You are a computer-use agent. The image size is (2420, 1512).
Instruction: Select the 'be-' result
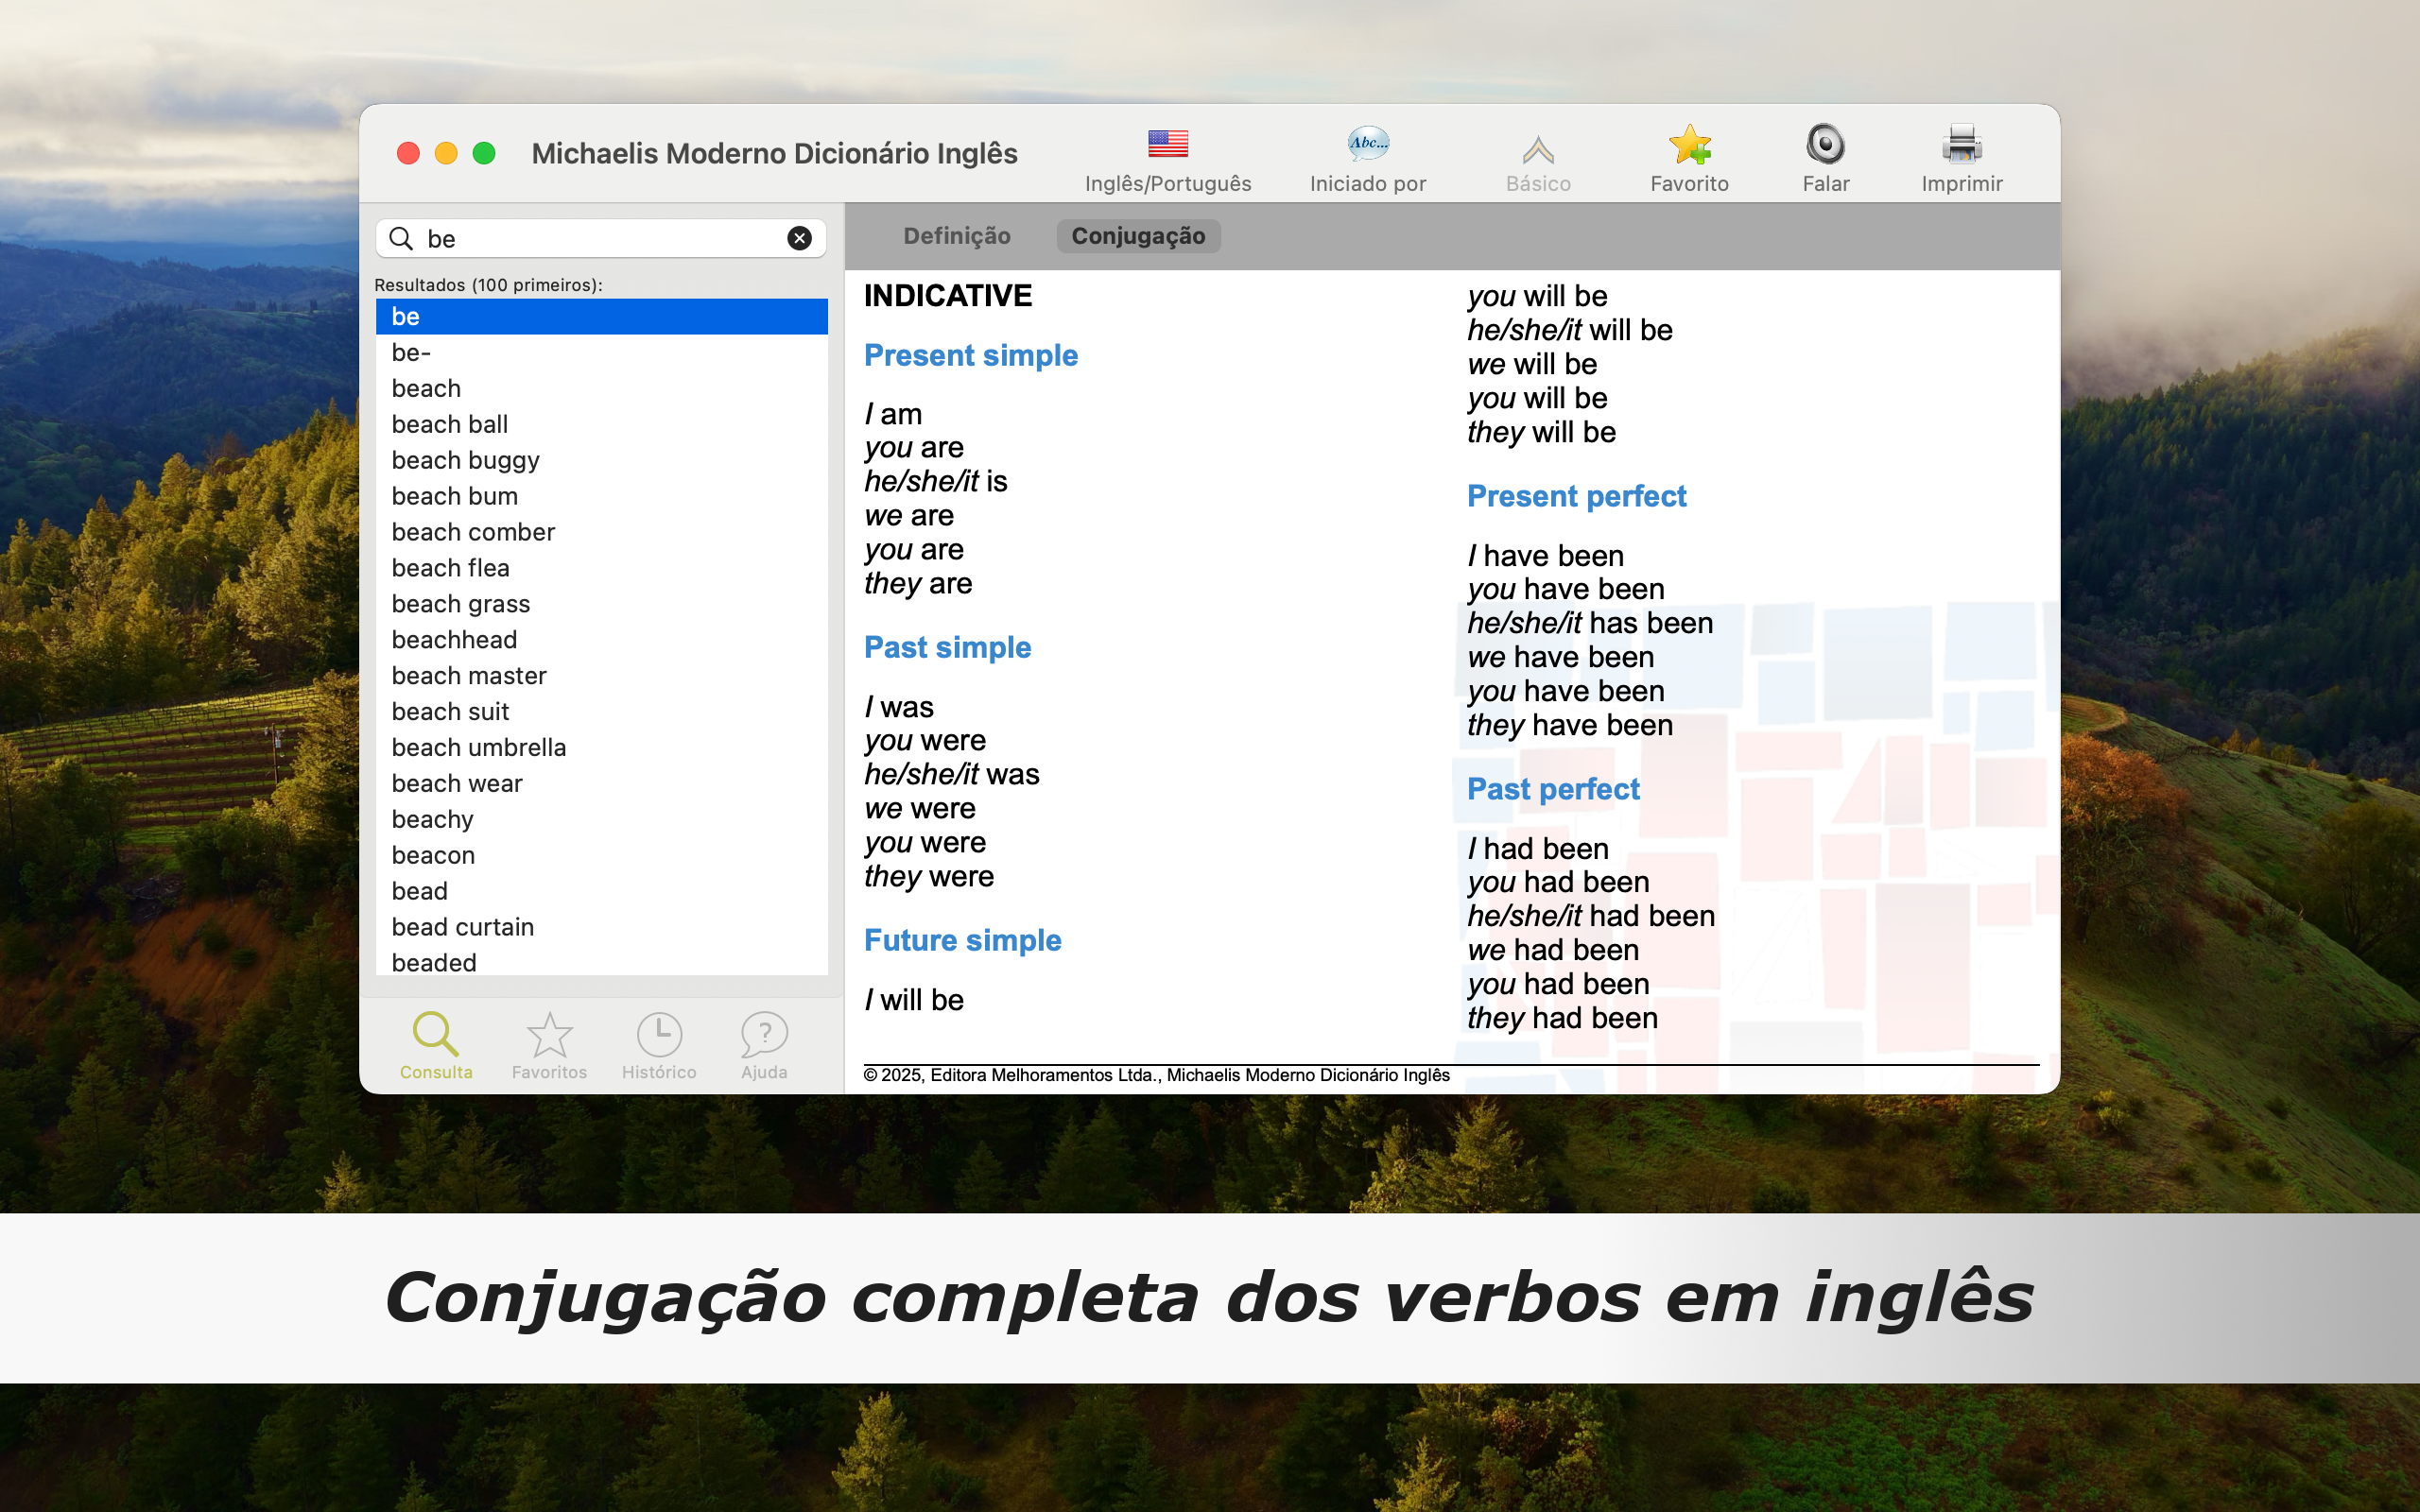(x=601, y=352)
